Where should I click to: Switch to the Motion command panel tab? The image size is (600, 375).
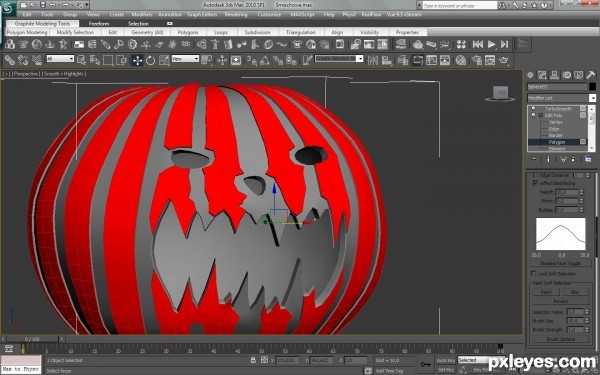[566, 75]
